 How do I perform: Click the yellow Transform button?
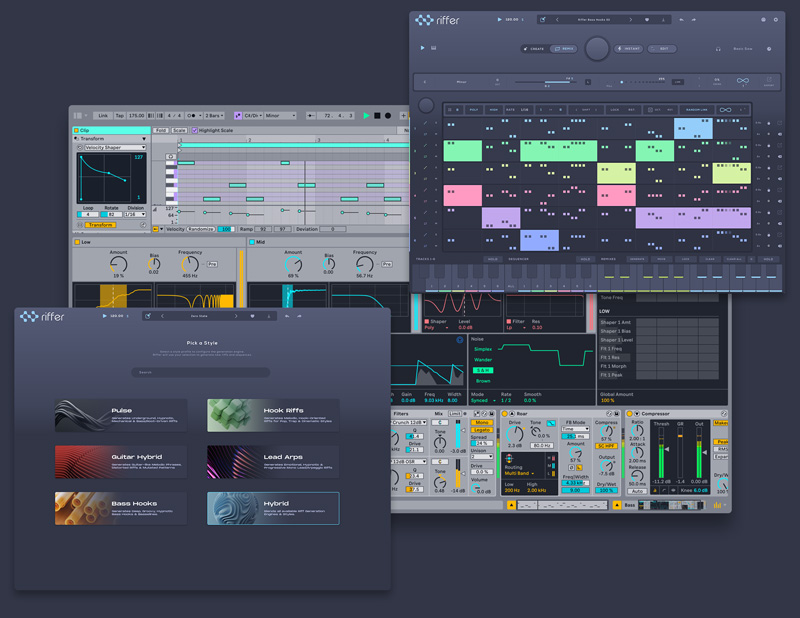(101, 225)
